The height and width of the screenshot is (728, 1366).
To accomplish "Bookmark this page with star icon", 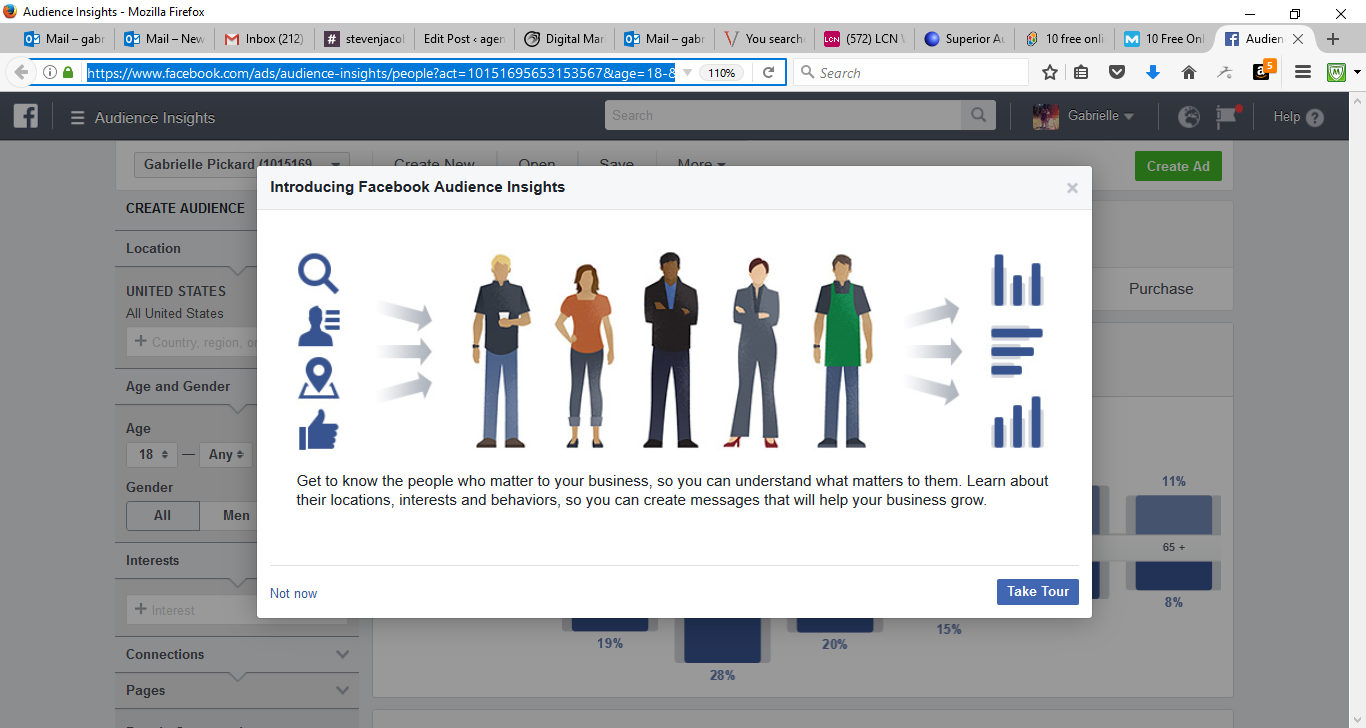I will (1050, 73).
